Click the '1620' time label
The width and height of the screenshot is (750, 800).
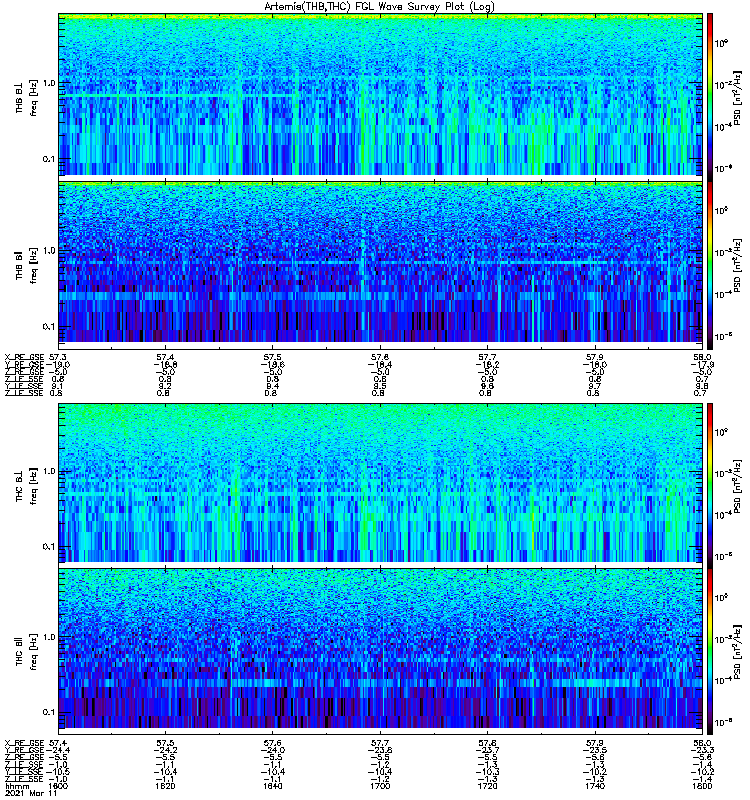tap(165, 786)
